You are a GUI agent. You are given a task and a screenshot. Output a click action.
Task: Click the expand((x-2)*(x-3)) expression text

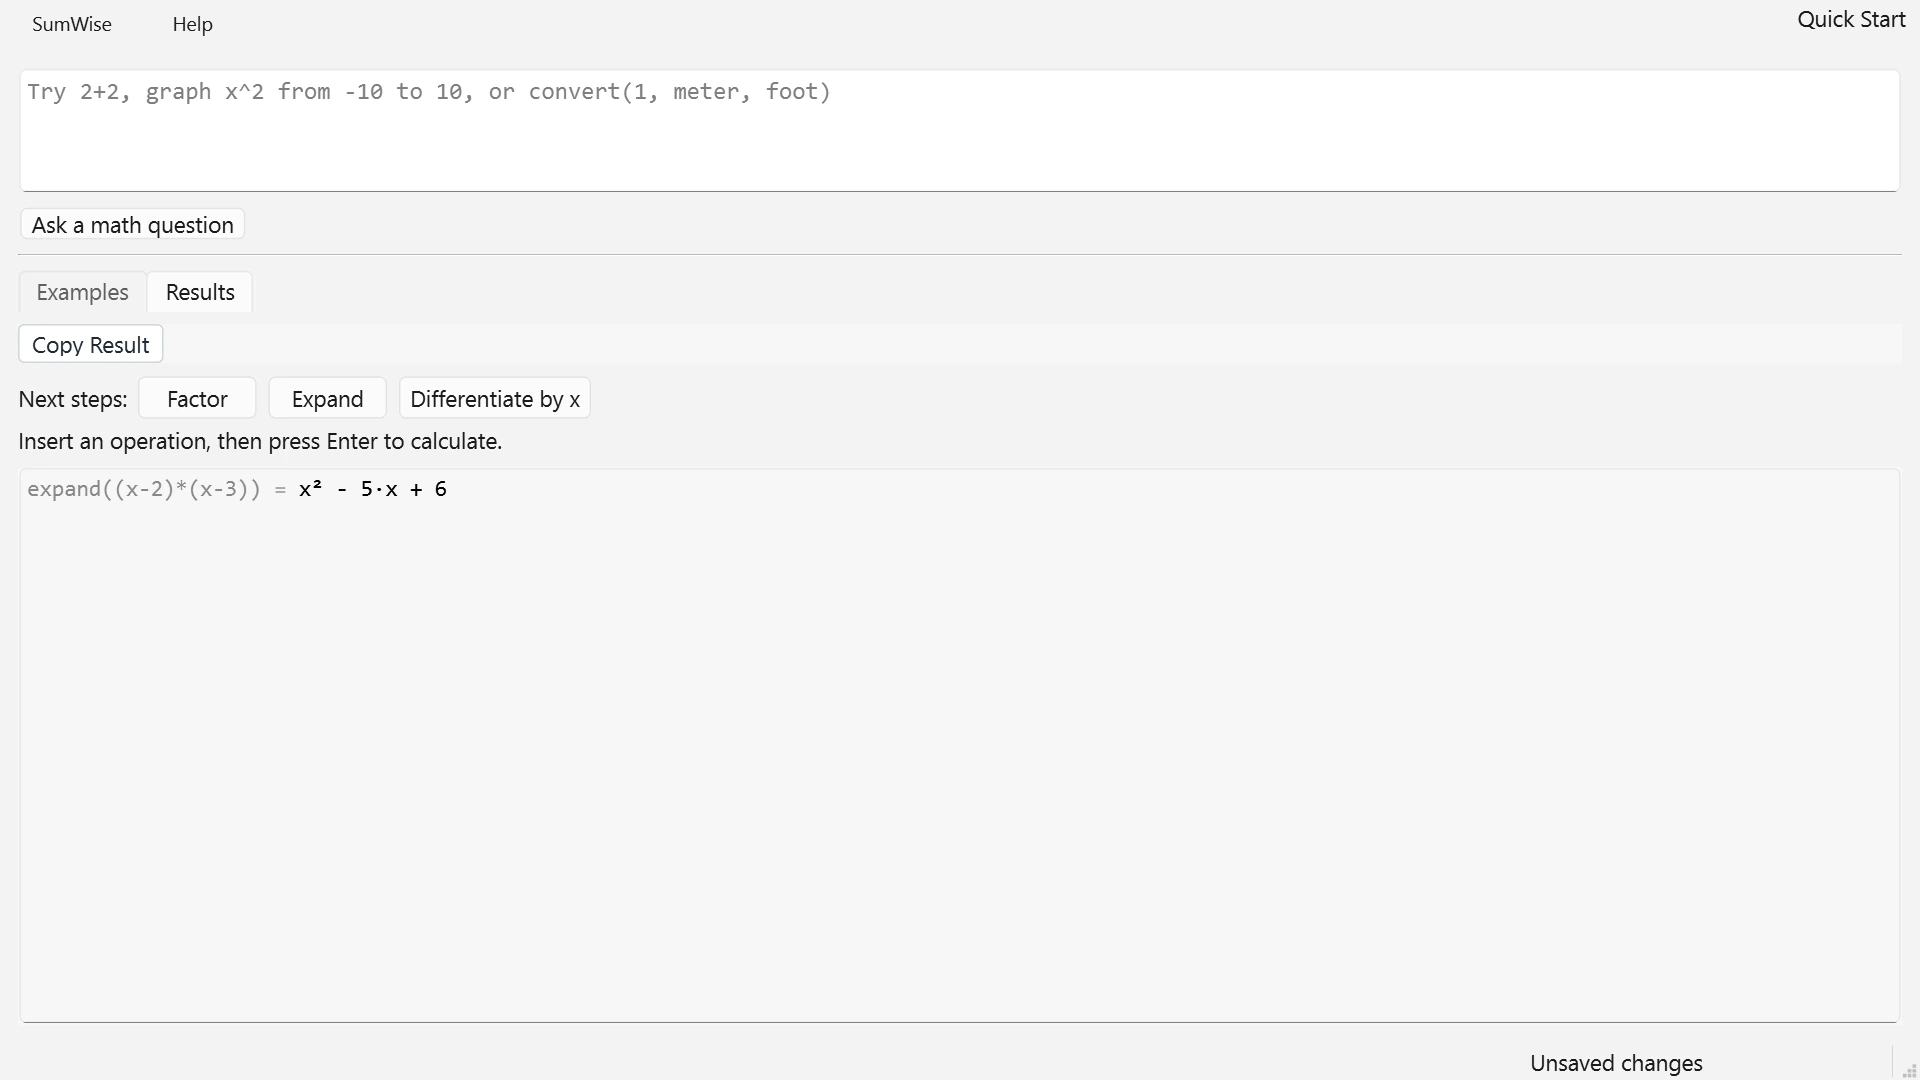(144, 489)
